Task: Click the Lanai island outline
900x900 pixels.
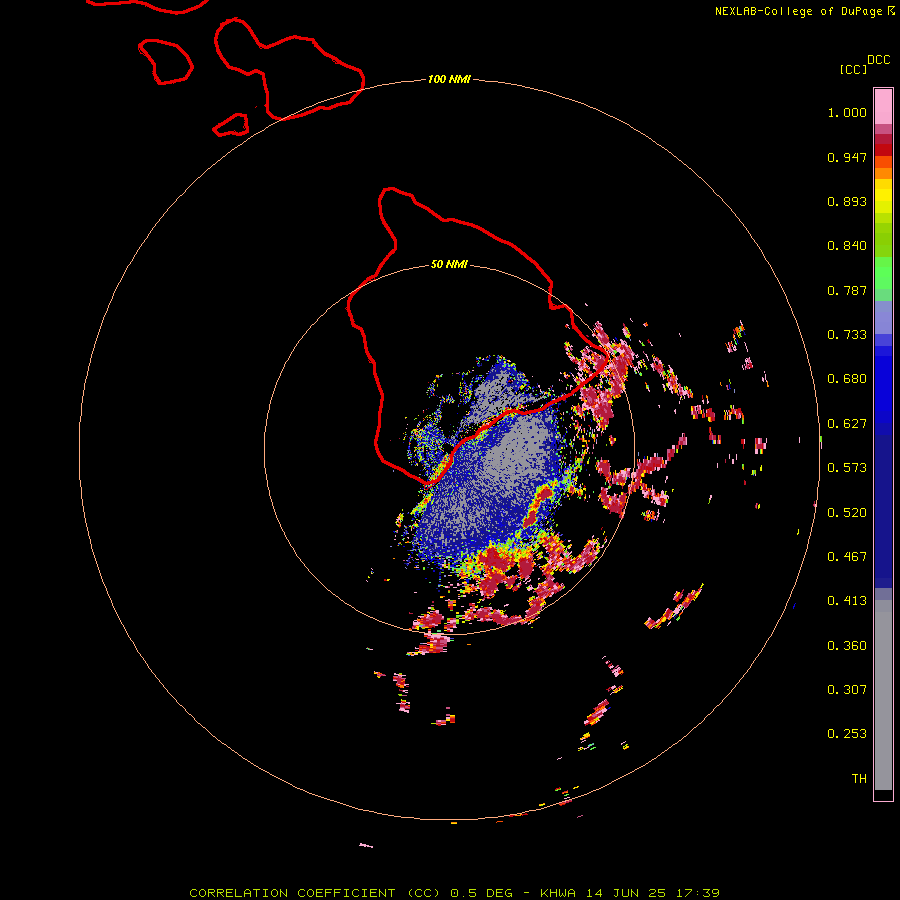Action: (165, 61)
